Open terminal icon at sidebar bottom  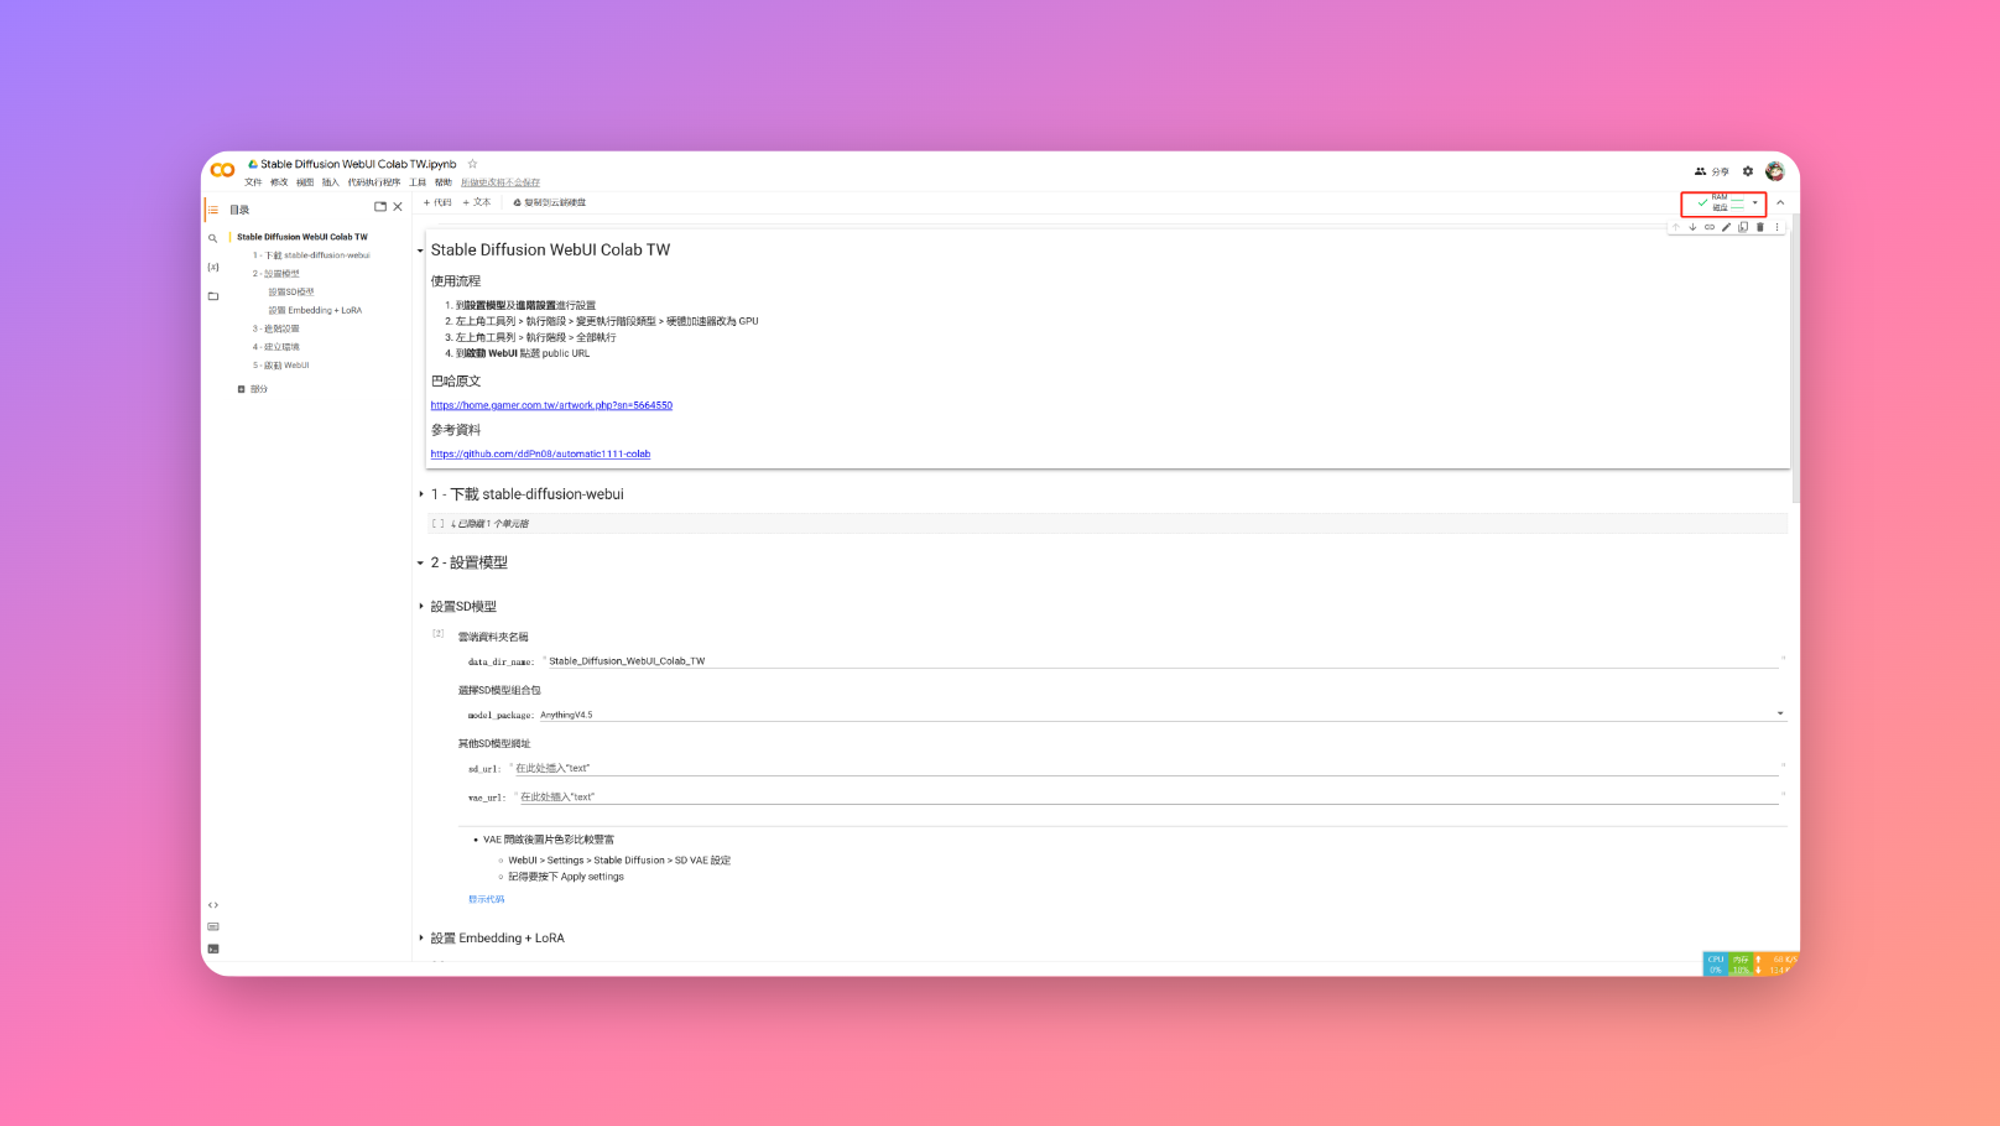tap(213, 949)
